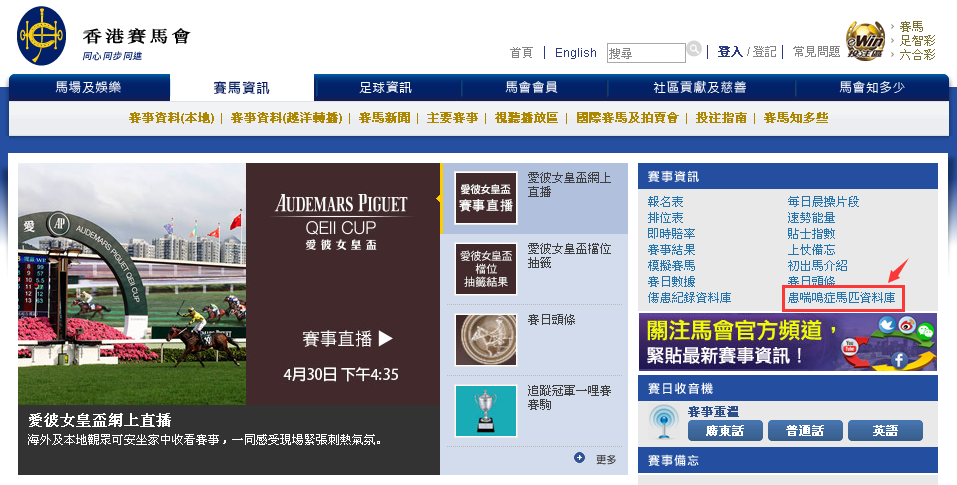Open the 愛彼女皇盃檔位抽籤結果 thumbnail
Viewport: 957px width, 485px height.
click(486, 268)
